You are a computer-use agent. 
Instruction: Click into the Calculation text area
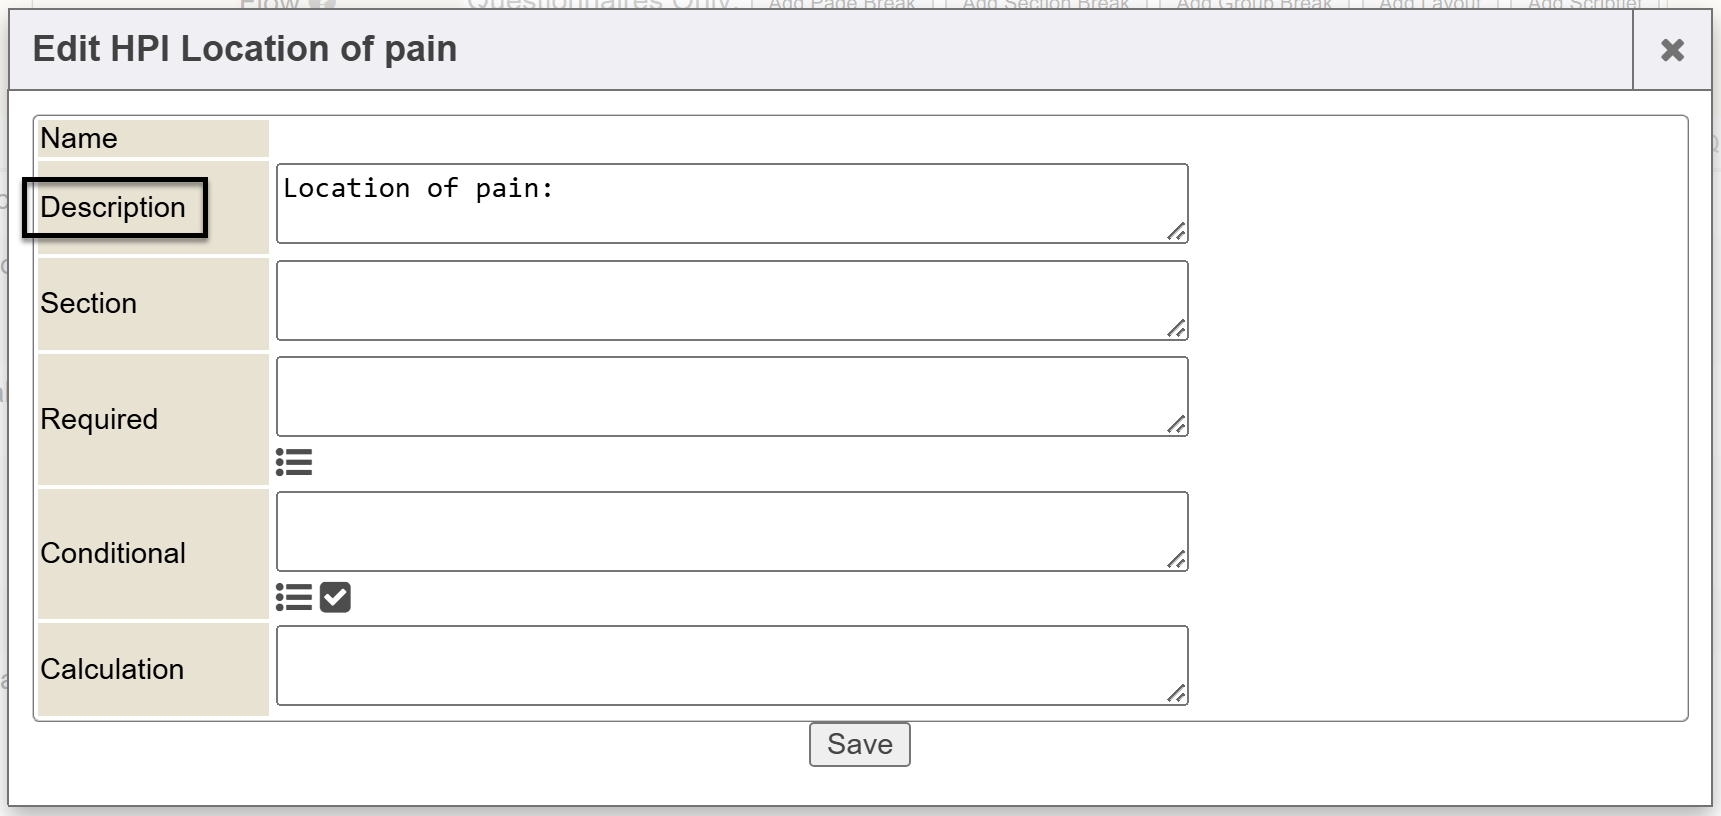tap(731, 665)
